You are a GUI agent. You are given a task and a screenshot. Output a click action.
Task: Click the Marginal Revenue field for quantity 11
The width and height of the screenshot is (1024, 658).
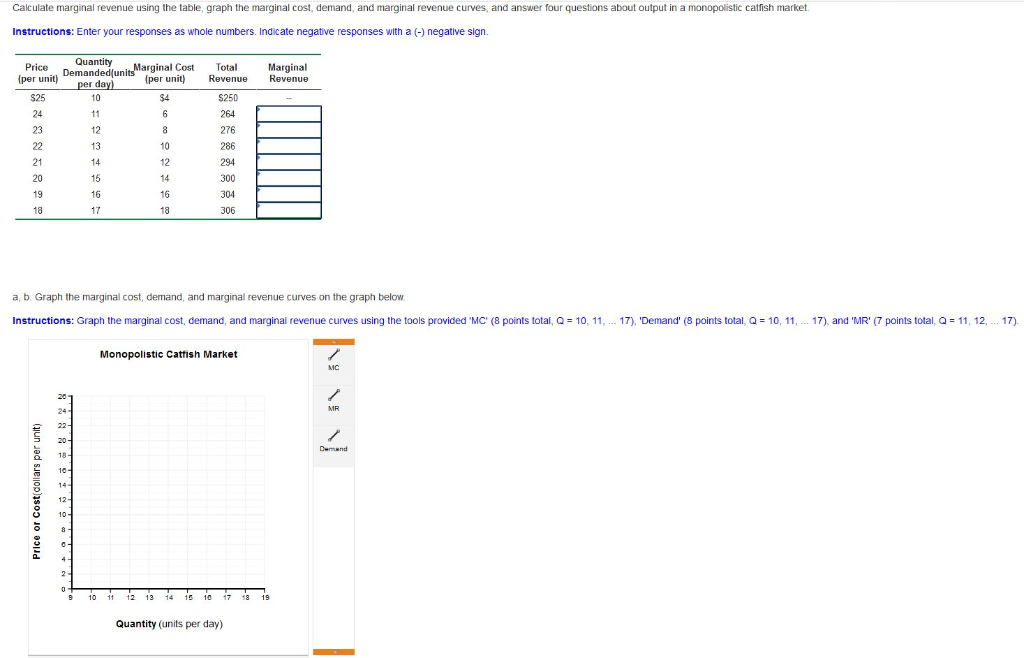click(x=289, y=113)
